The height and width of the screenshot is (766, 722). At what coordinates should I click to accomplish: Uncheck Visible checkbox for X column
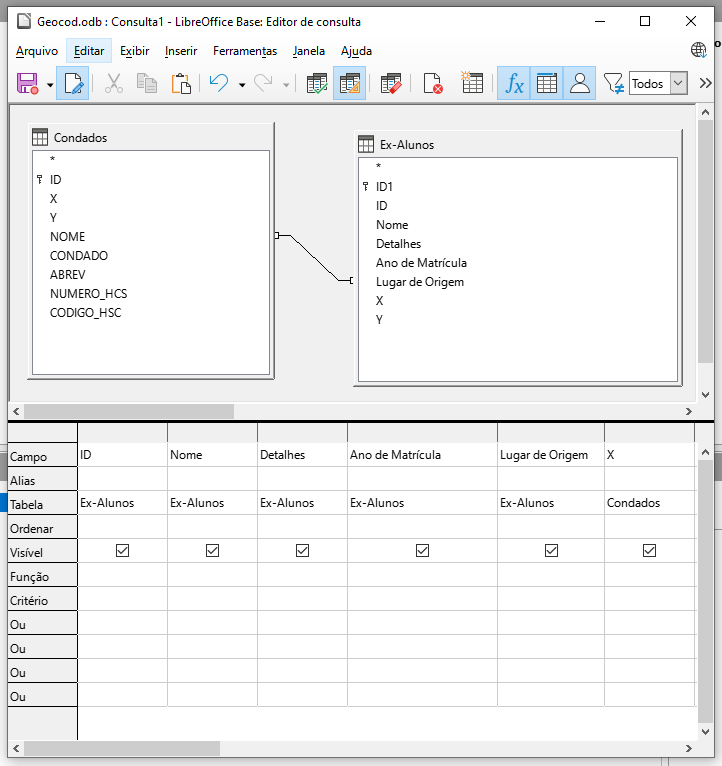pyautogui.click(x=650, y=551)
